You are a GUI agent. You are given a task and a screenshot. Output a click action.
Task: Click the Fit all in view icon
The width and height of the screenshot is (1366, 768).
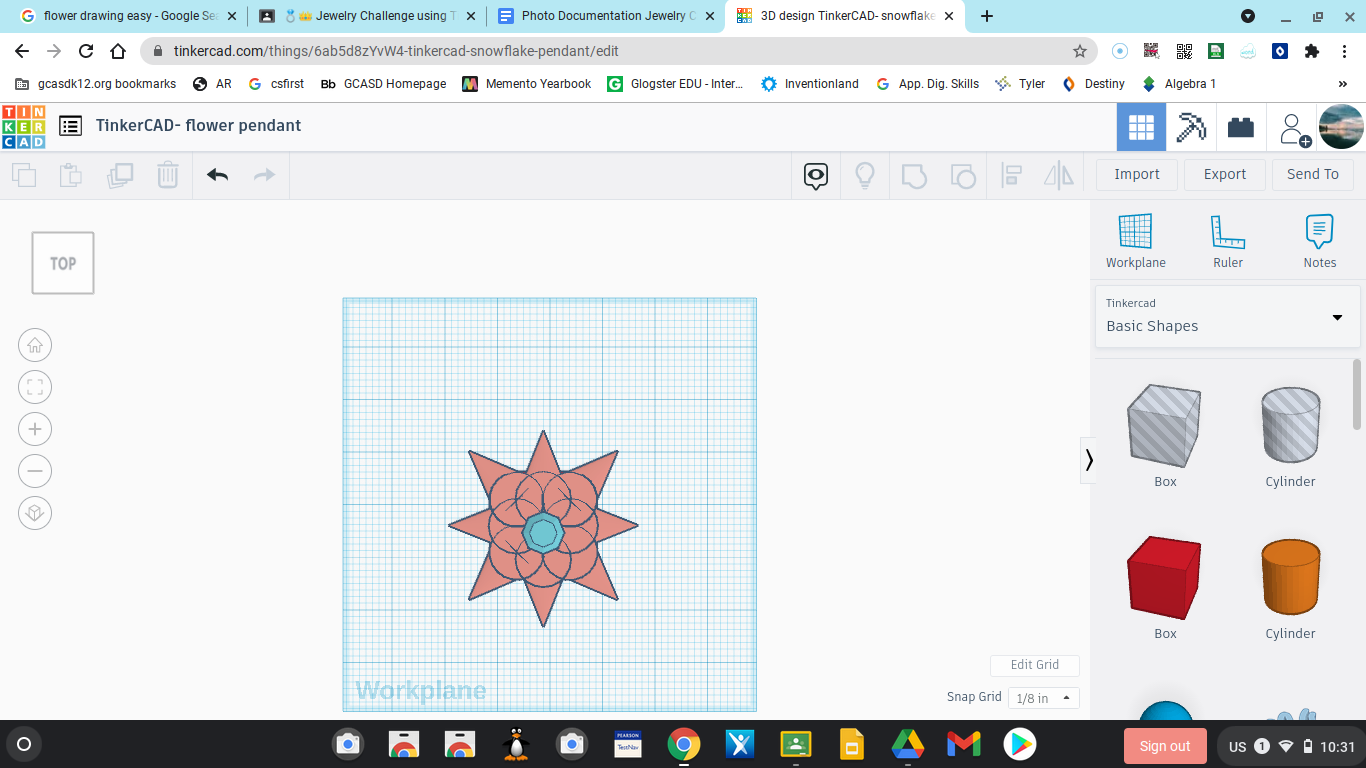(x=35, y=387)
